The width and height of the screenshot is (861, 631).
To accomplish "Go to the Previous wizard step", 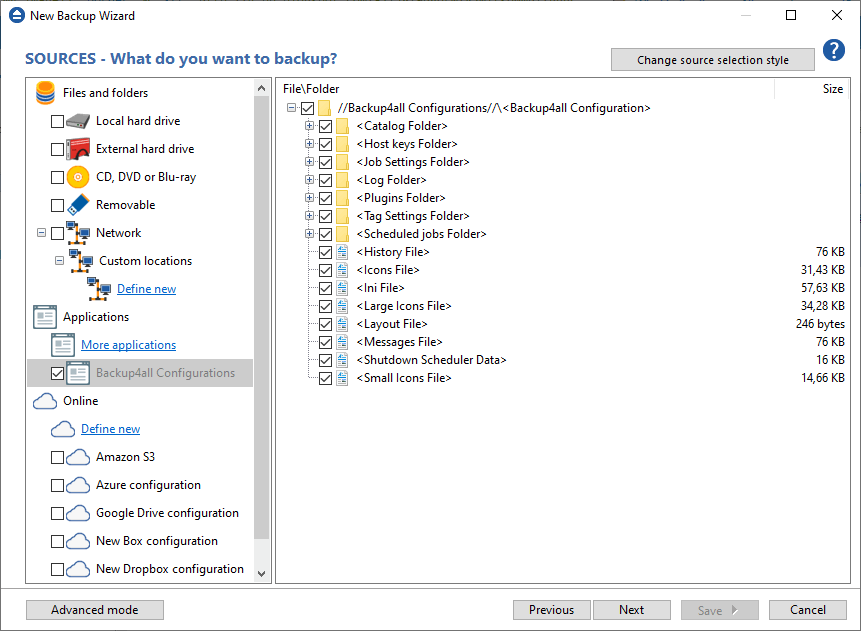I will pos(552,610).
